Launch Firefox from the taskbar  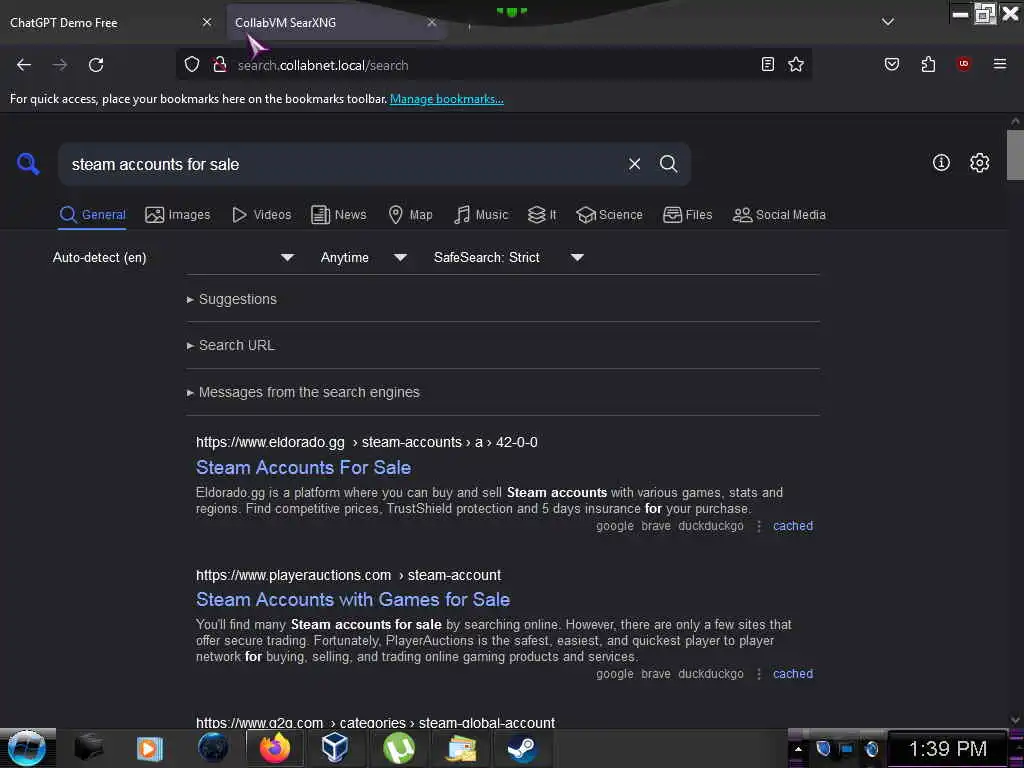[x=275, y=748]
